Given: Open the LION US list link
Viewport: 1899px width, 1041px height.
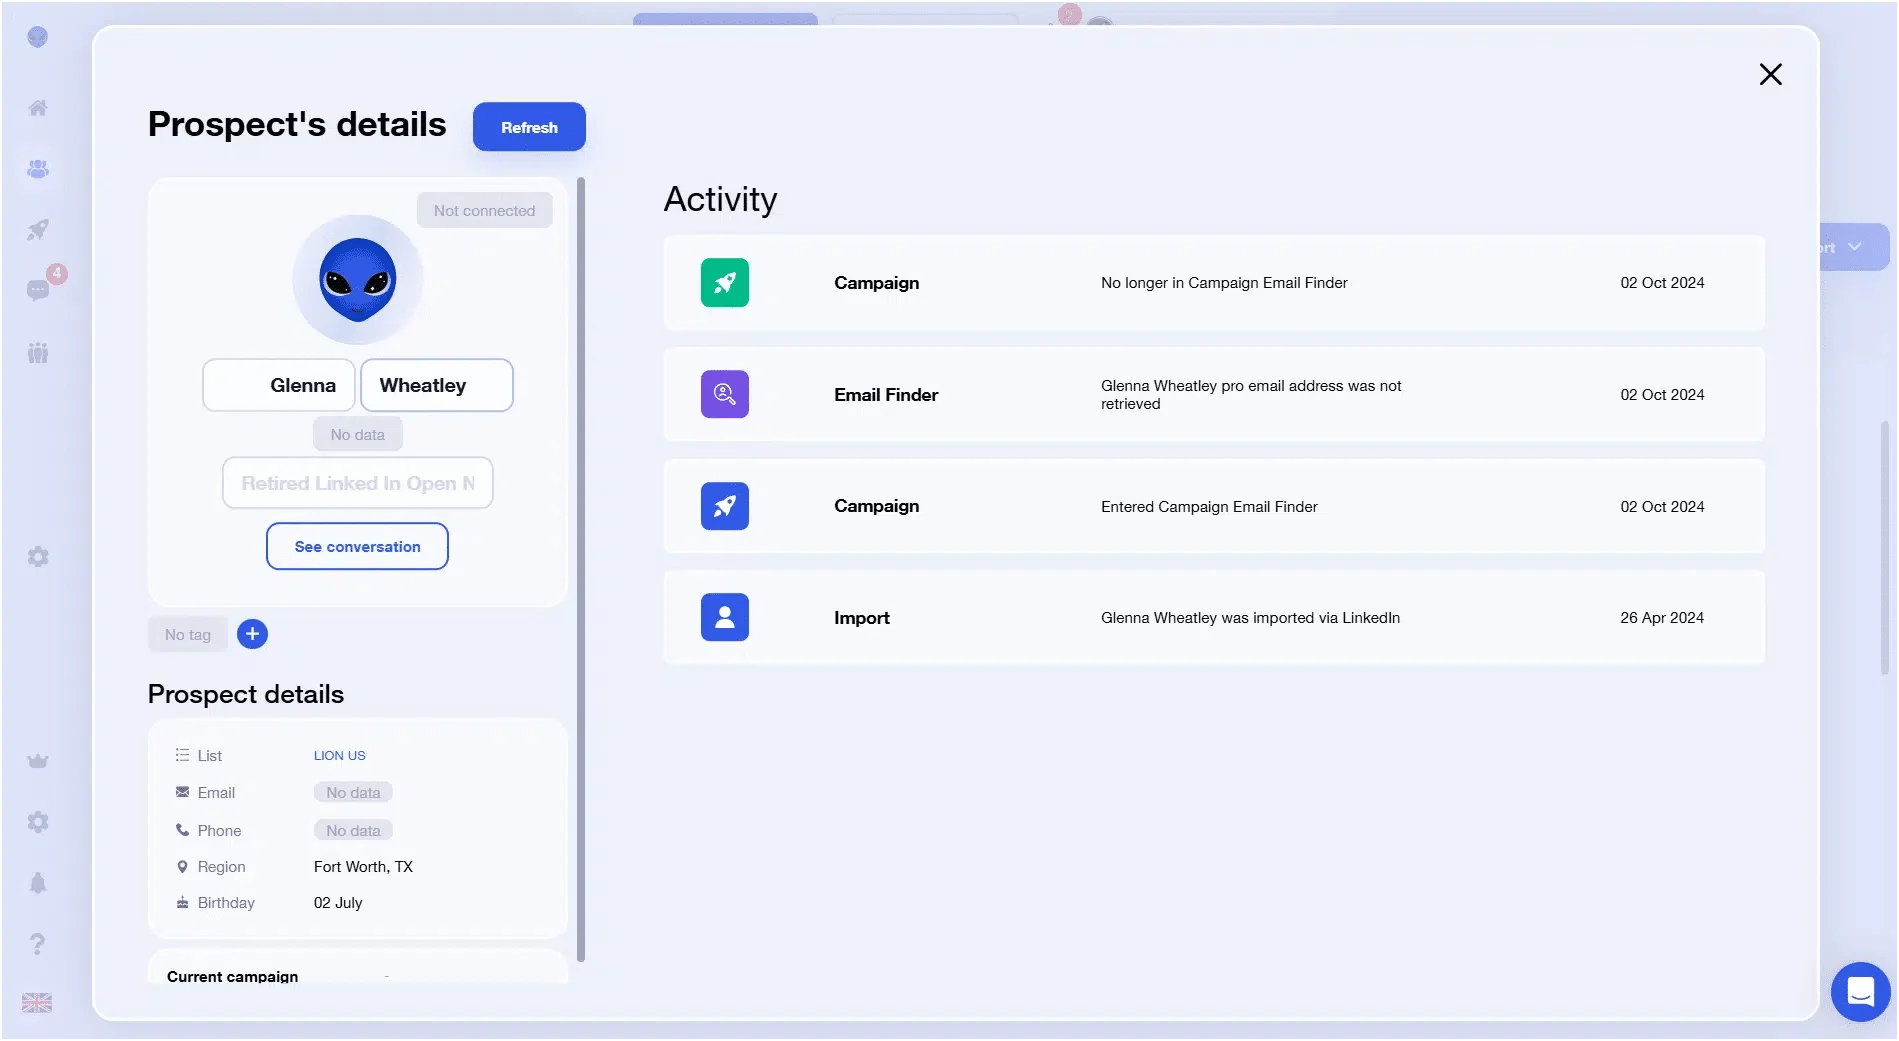Looking at the screenshot, I should 339,755.
